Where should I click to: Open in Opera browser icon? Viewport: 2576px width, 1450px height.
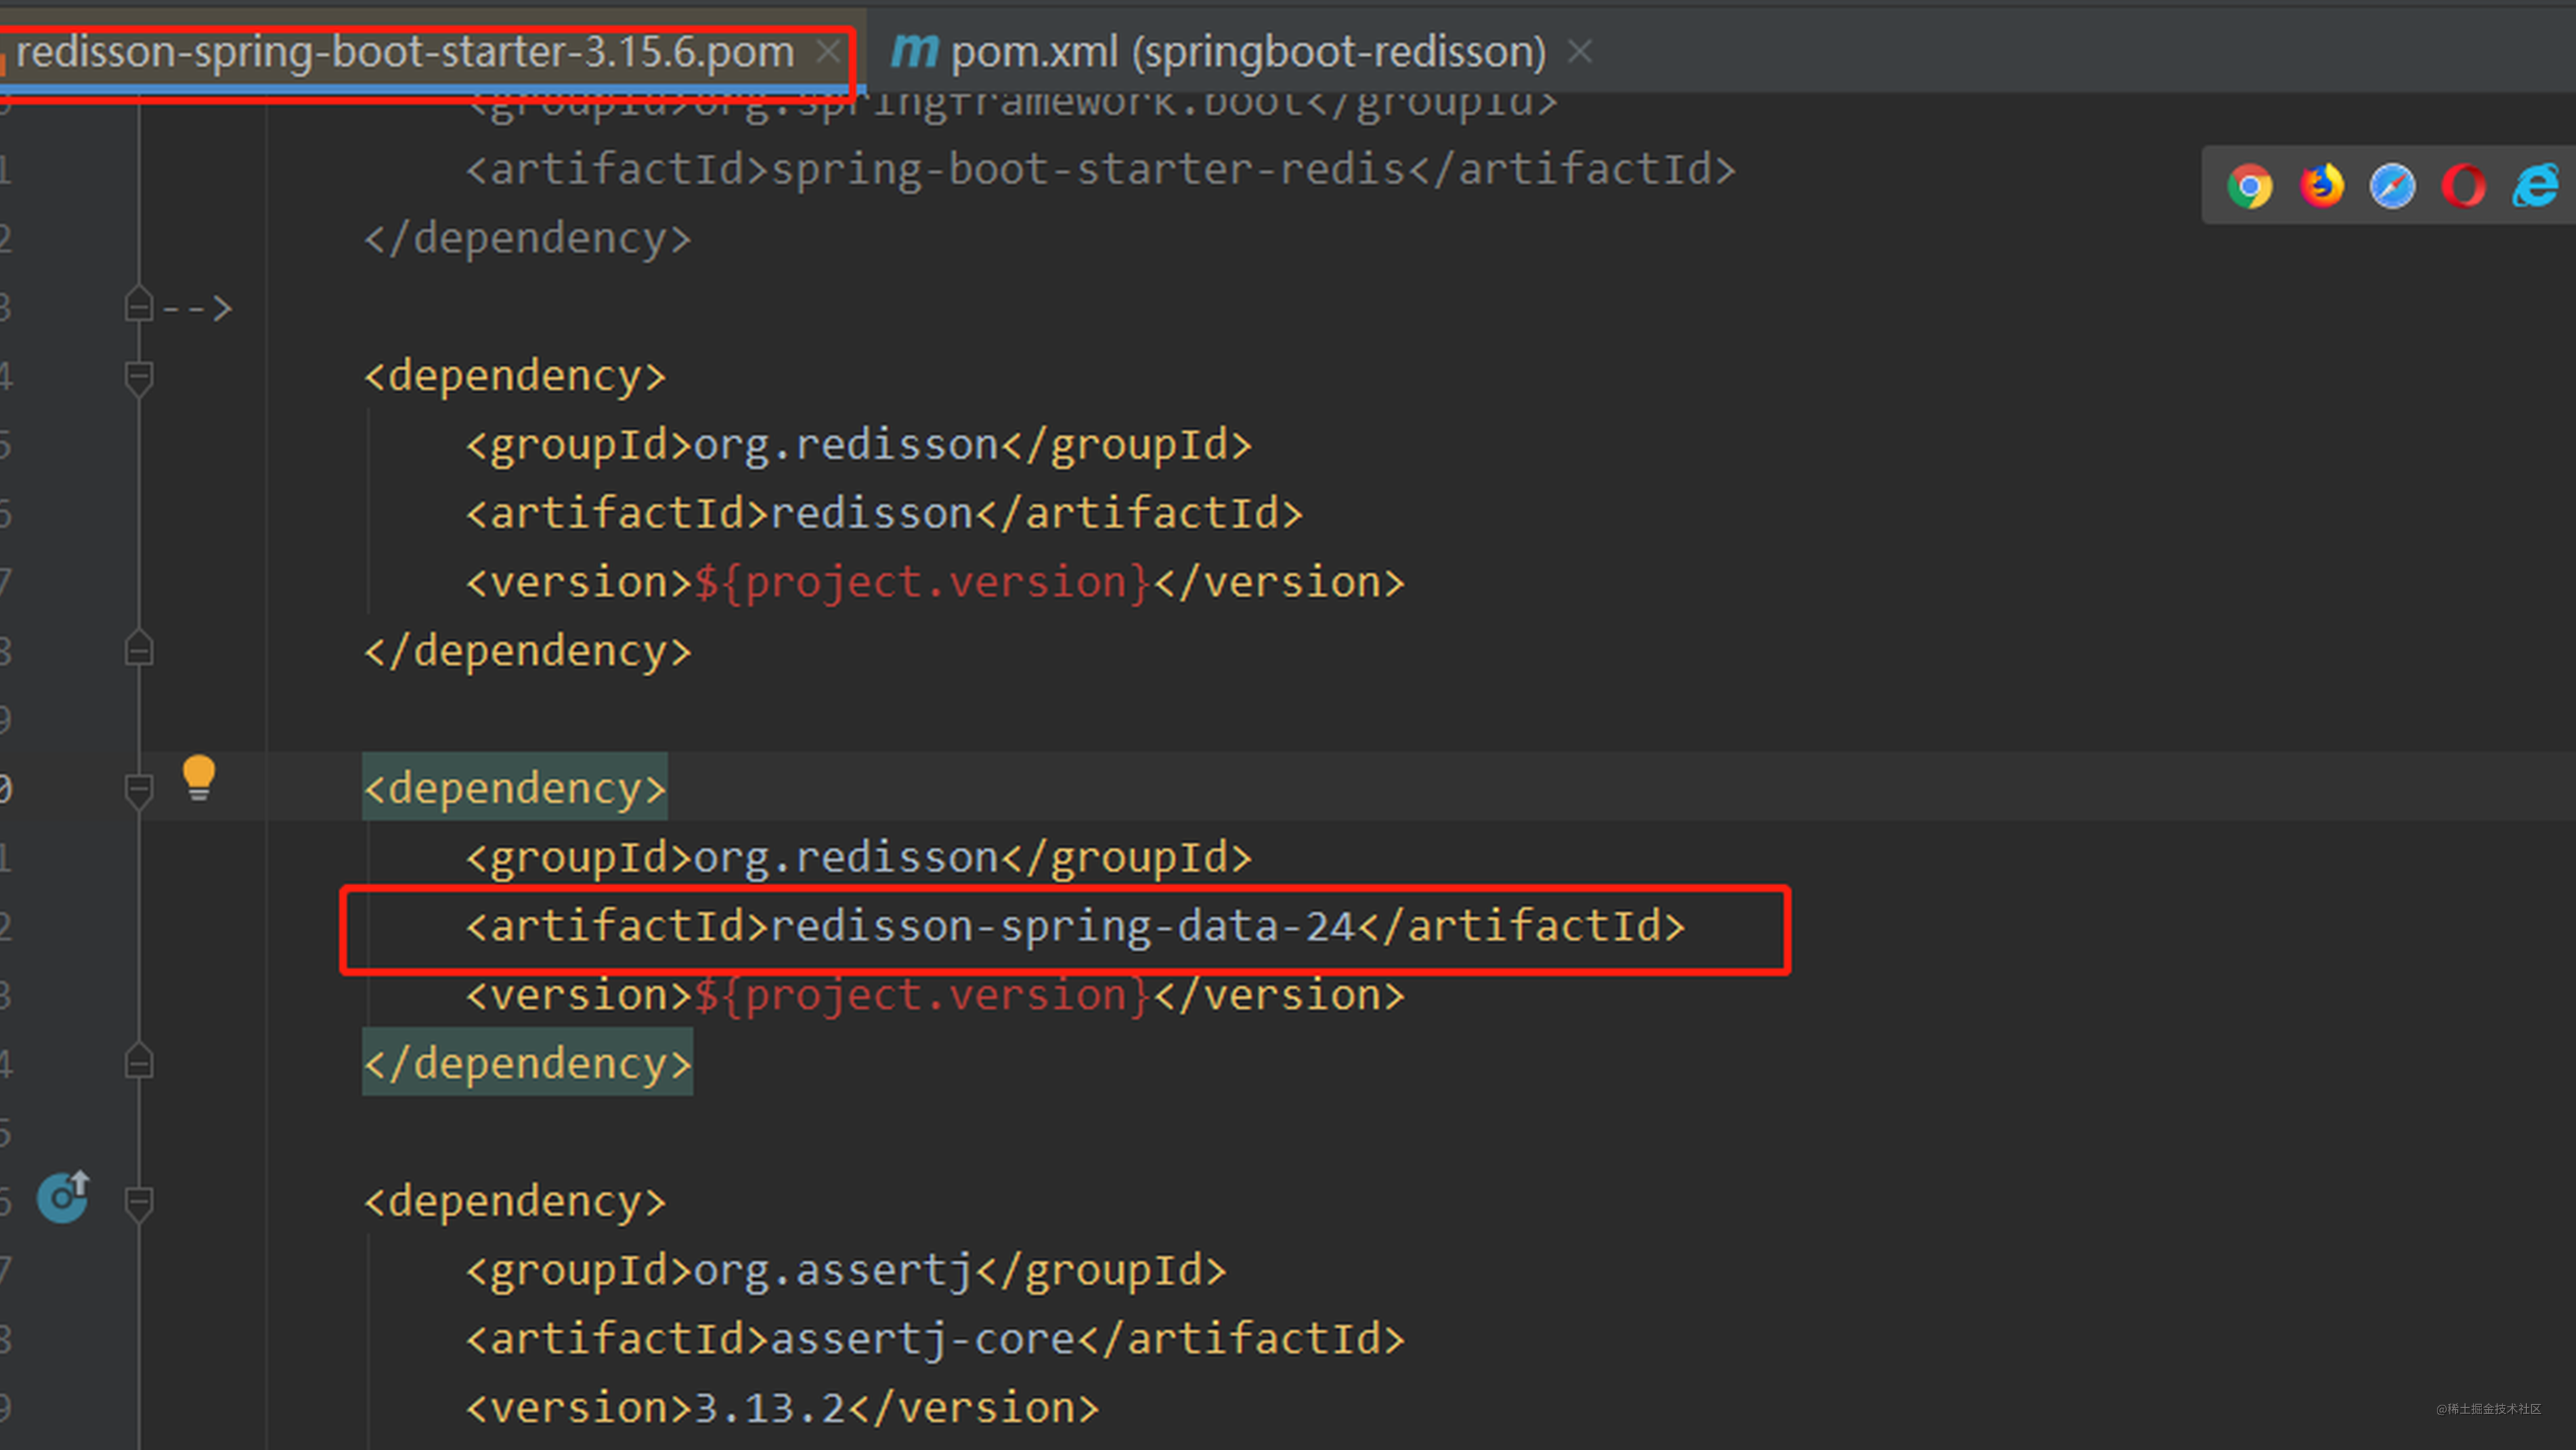pos(2463,186)
